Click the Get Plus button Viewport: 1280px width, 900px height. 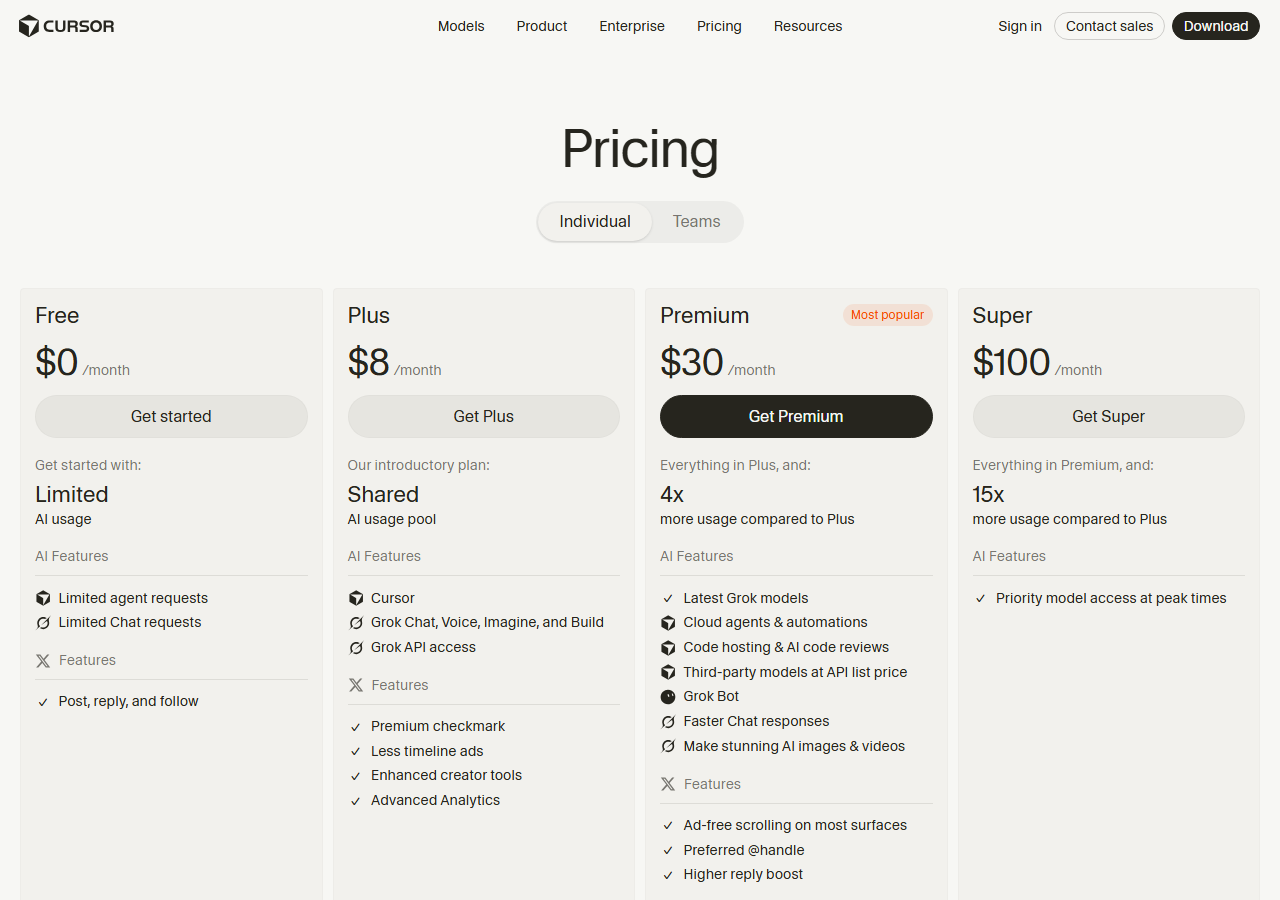pos(484,416)
